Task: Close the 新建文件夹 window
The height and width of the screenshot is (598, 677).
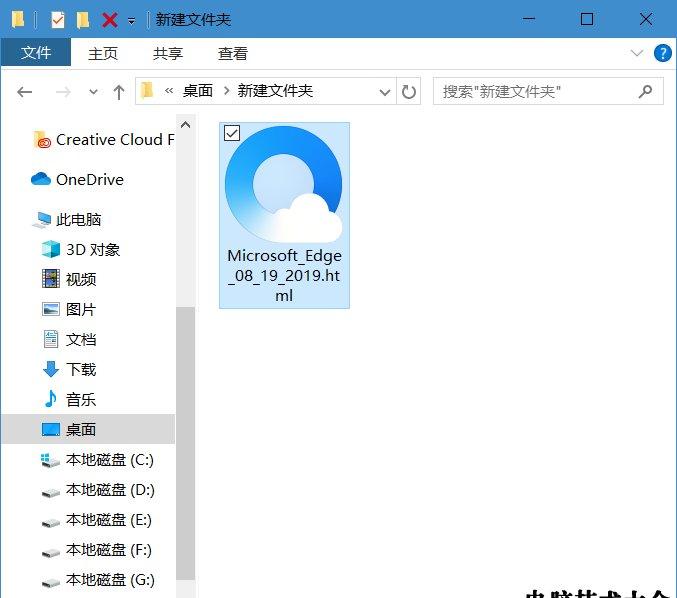Action: click(x=646, y=19)
